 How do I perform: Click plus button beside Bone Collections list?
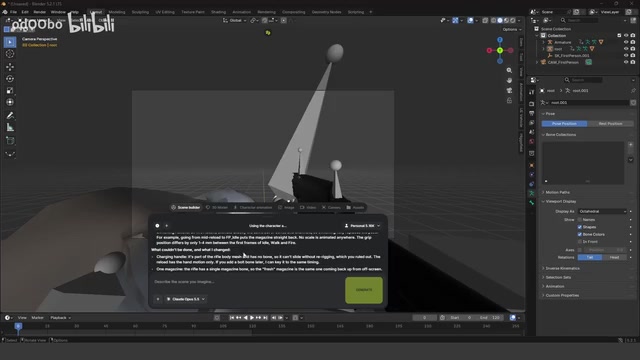(631, 145)
